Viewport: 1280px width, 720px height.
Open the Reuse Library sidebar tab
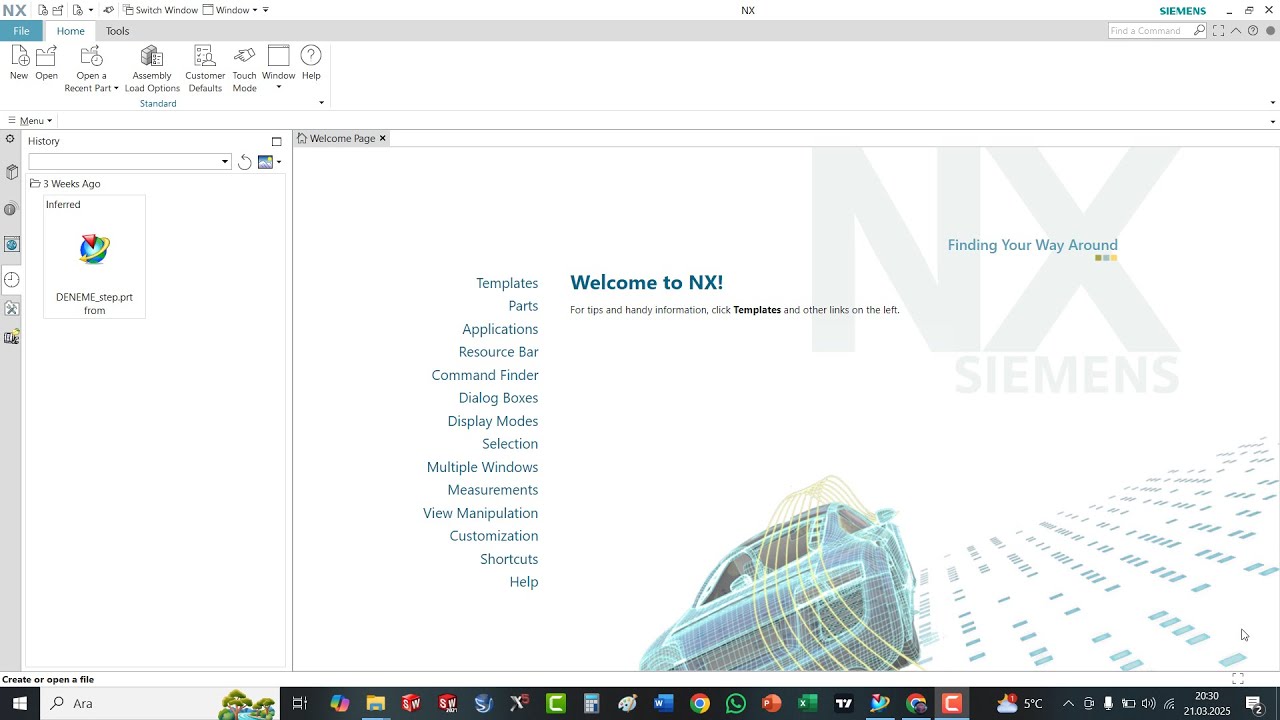click(x=11, y=172)
